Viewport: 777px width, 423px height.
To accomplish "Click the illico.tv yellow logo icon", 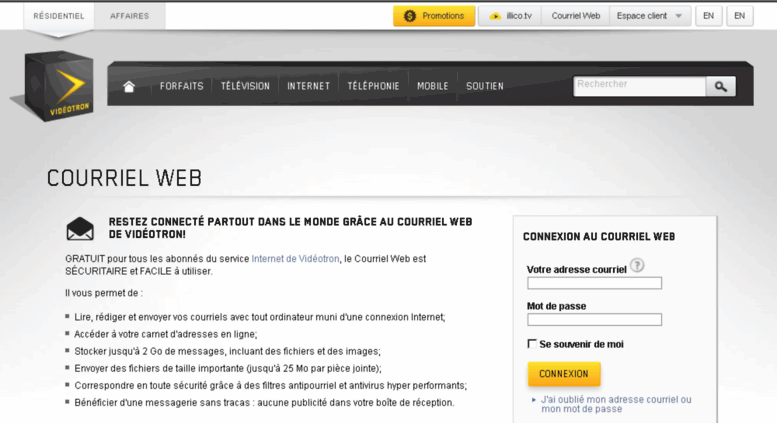I will 495,16.
